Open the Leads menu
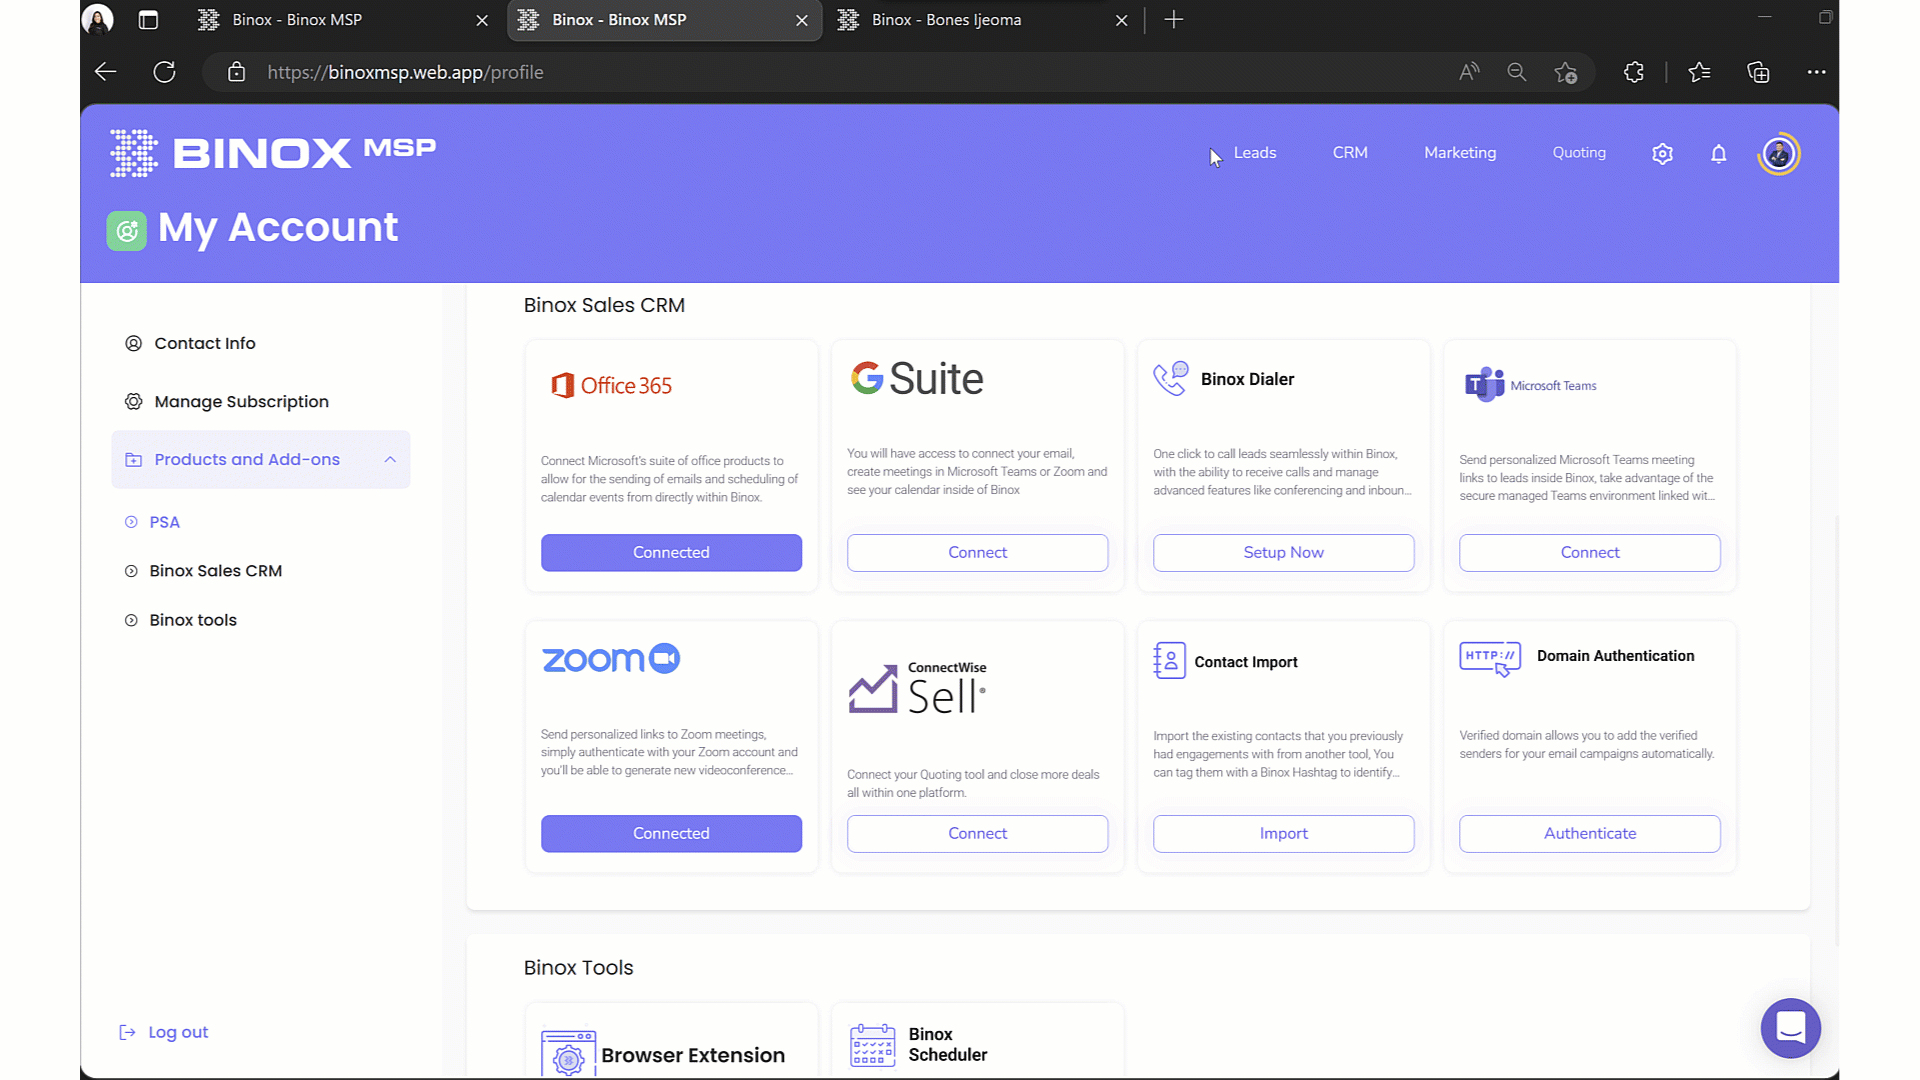This screenshot has height=1080, width=1920. 1255,153
